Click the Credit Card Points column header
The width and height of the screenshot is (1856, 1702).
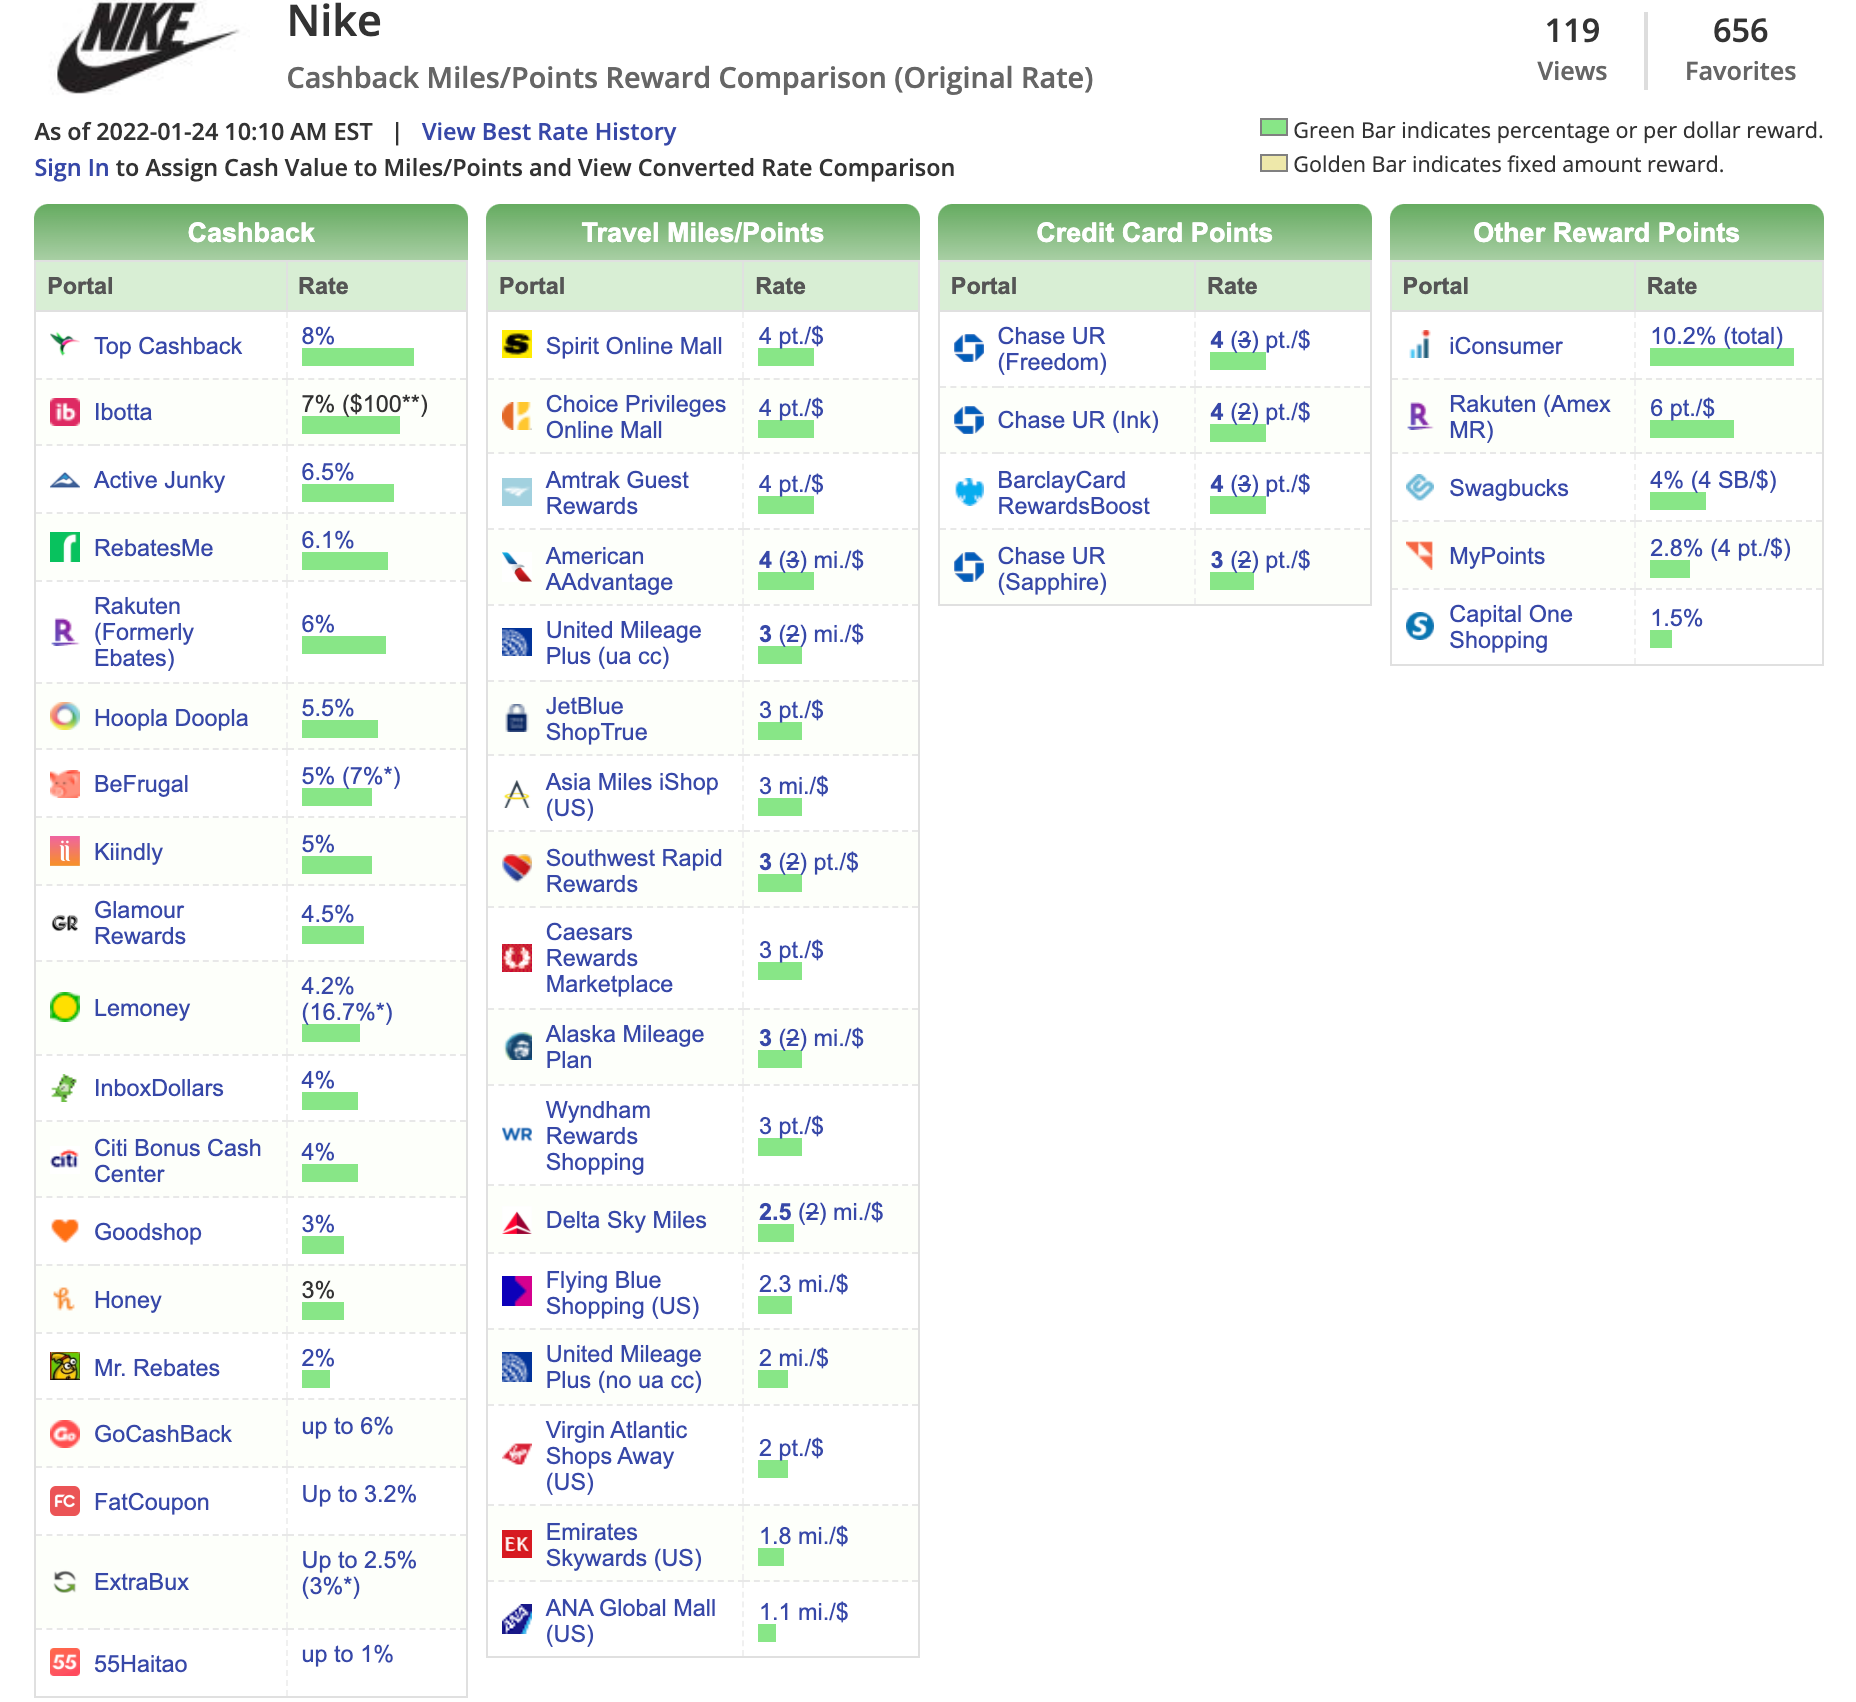(1154, 232)
